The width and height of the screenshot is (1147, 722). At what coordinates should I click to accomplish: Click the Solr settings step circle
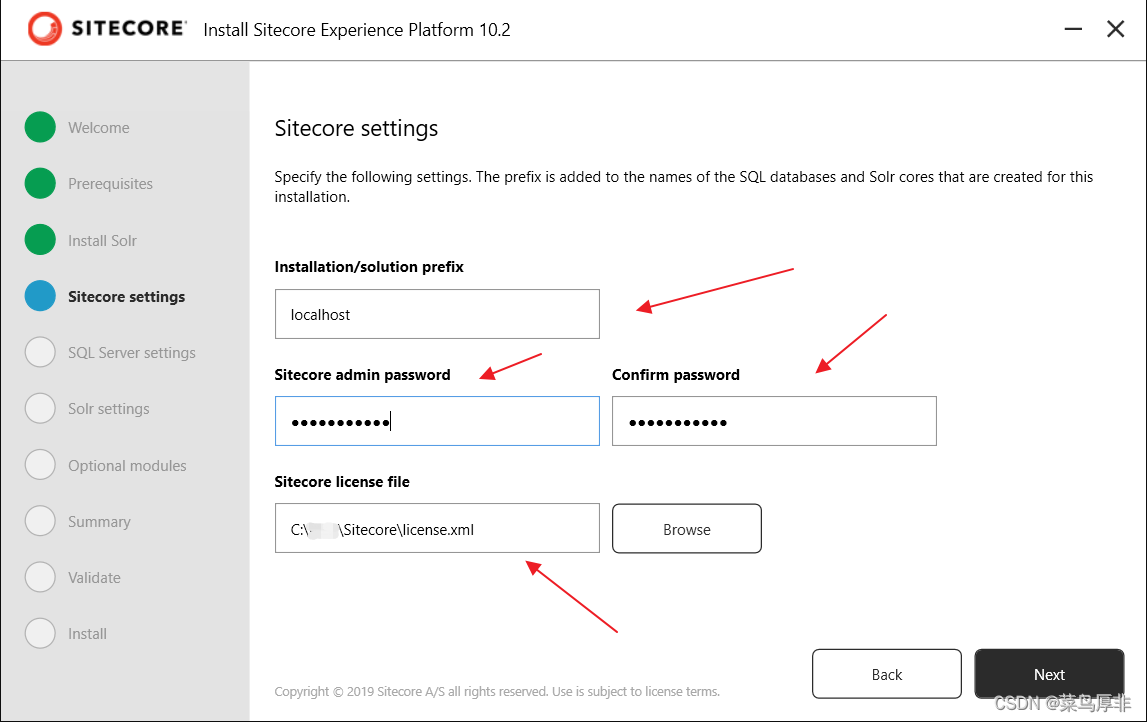point(40,408)
